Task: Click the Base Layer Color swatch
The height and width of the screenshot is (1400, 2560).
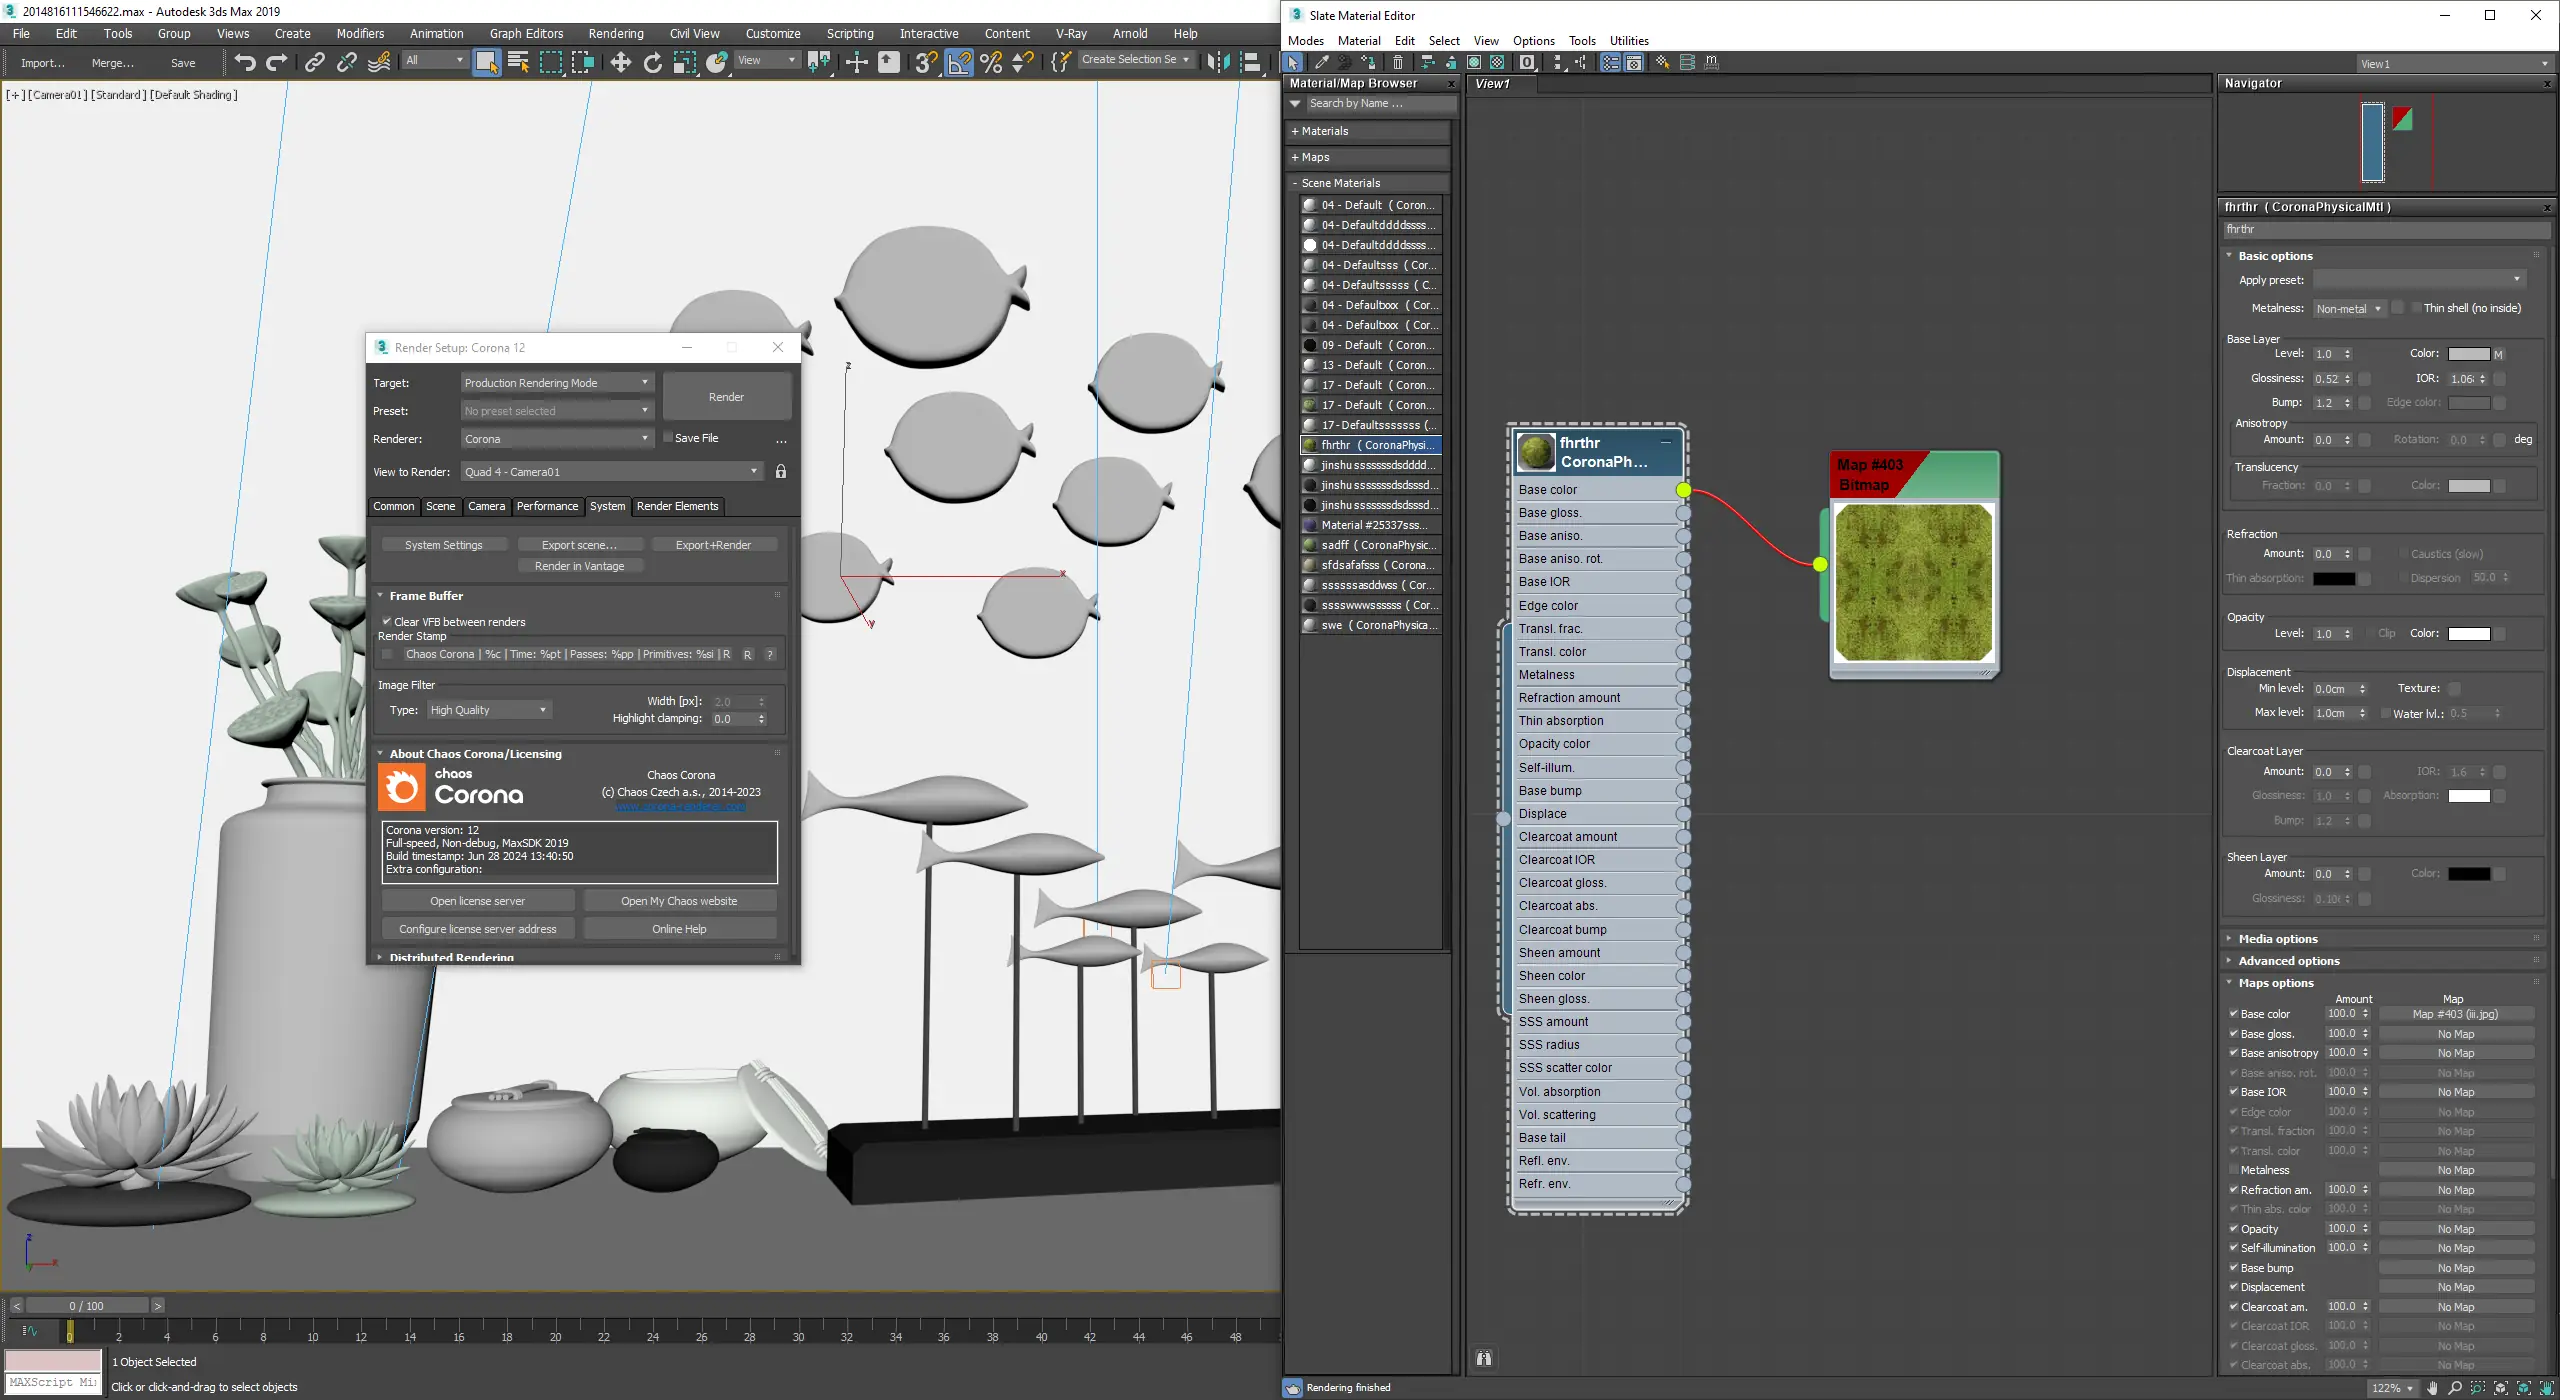Action: [x=2468, y=354]
